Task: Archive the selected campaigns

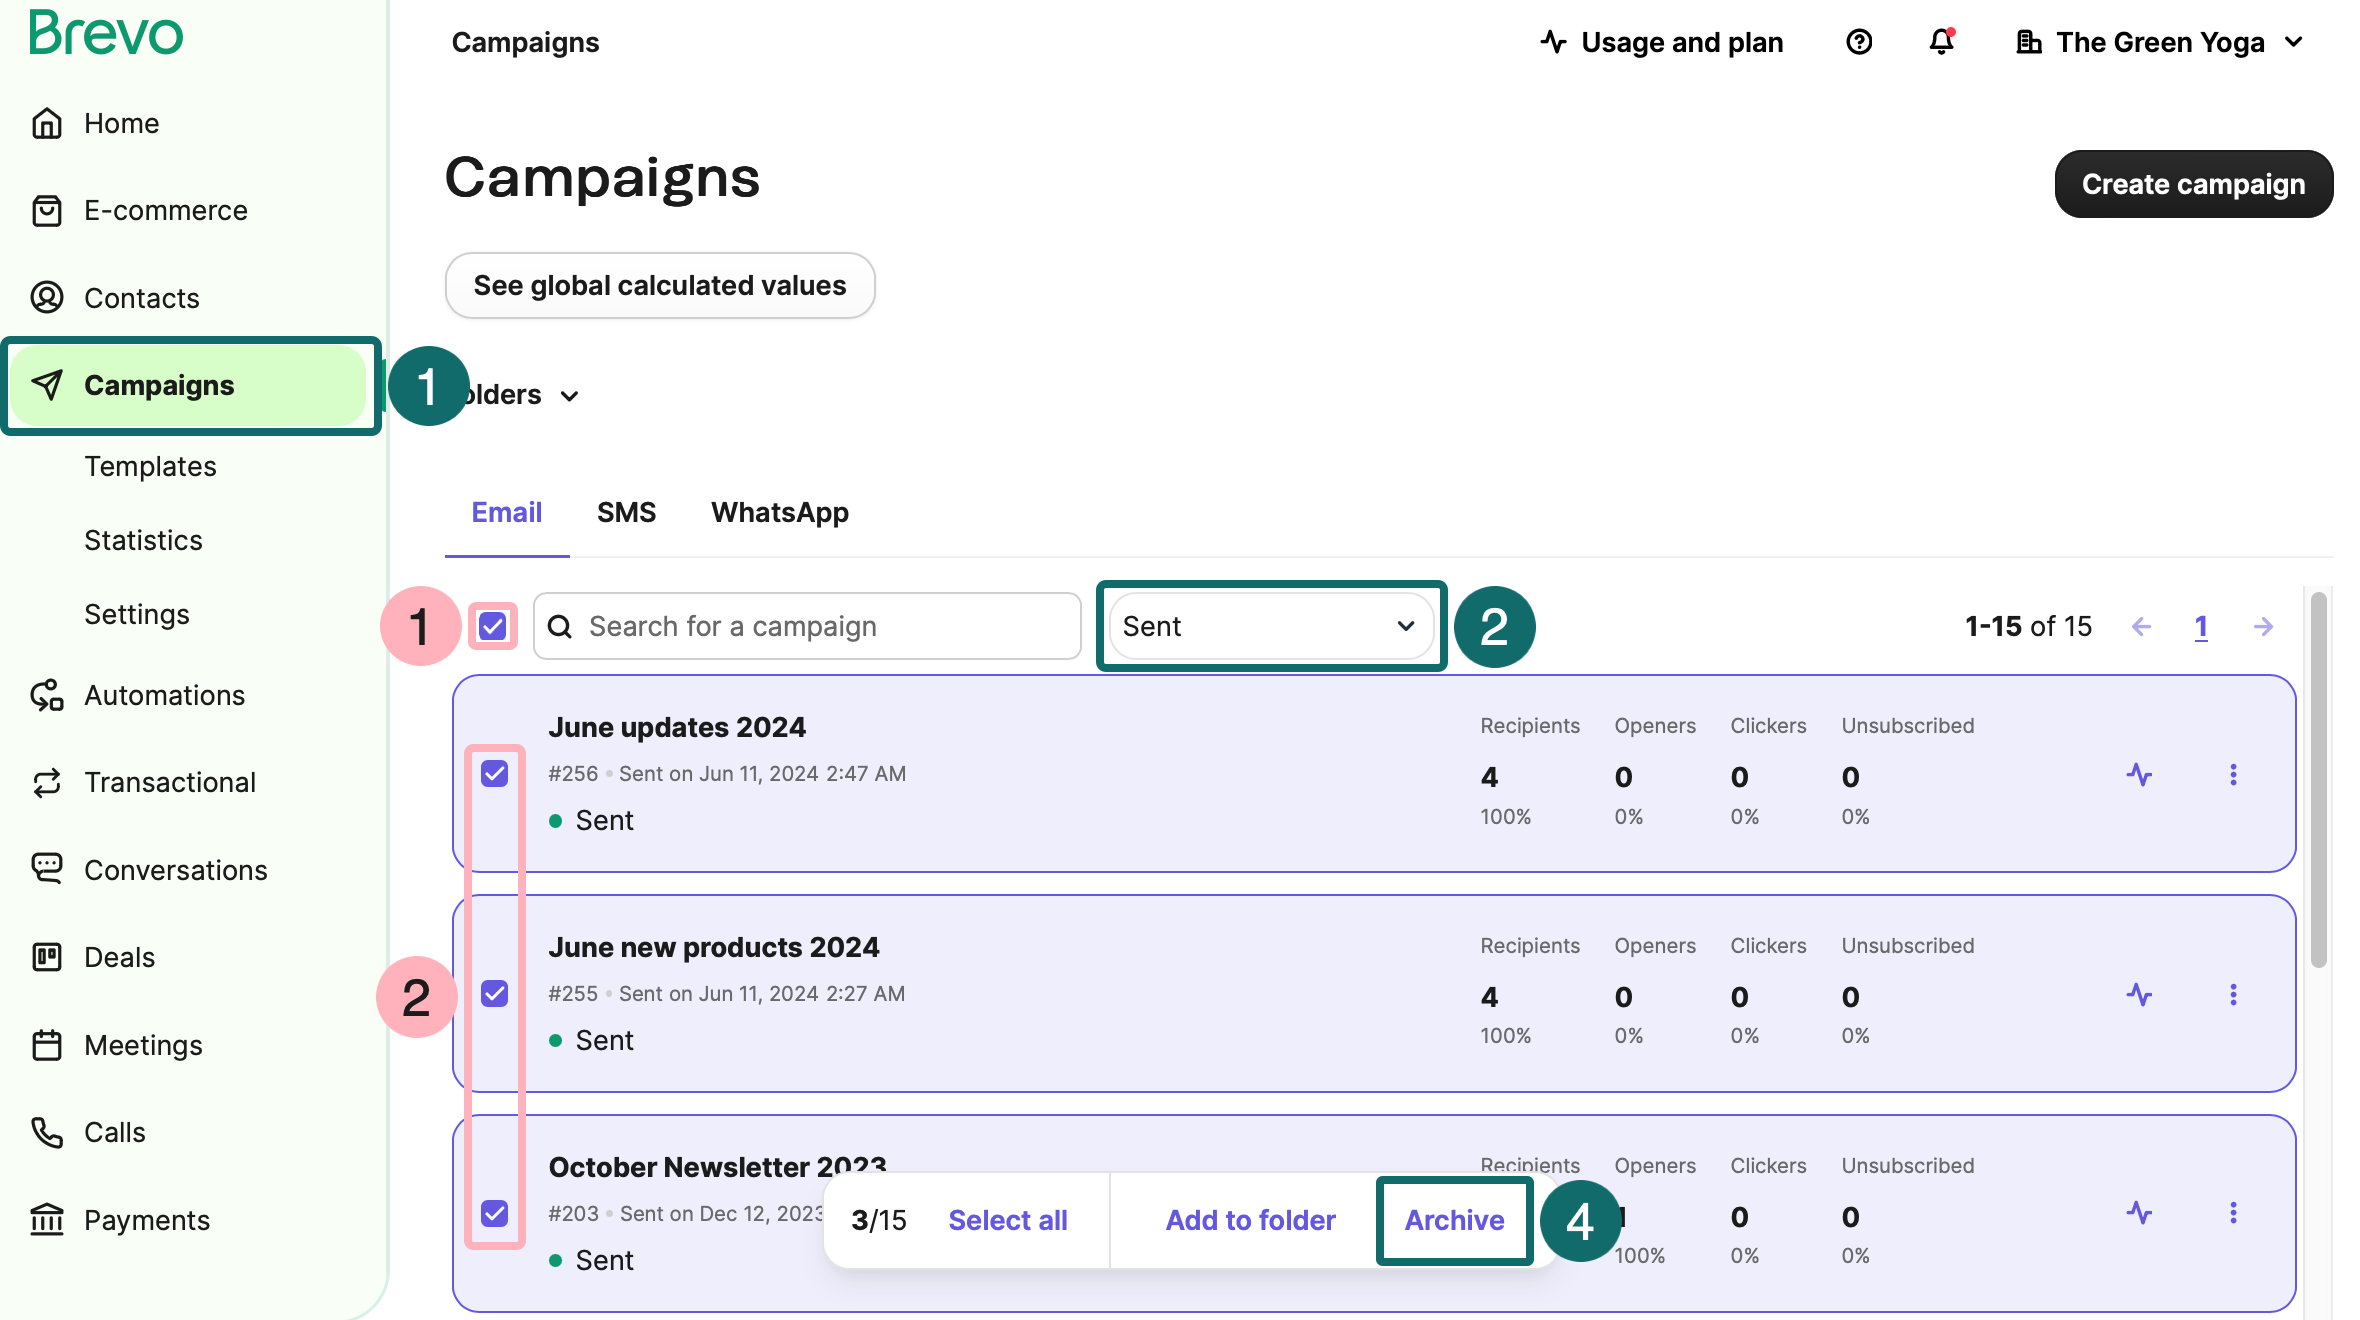Action: point(1454,1220)
